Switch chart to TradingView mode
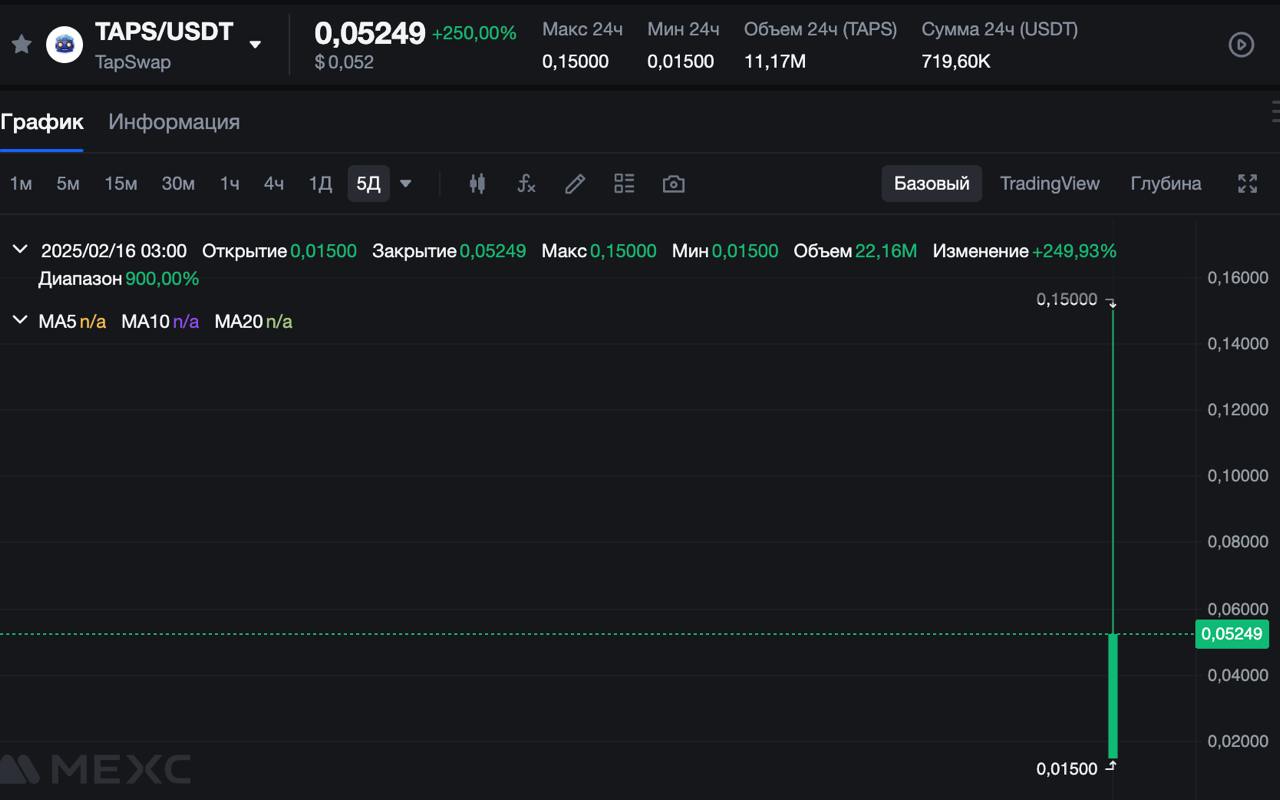This screenshot has width=1280, height=800. 1050,184
